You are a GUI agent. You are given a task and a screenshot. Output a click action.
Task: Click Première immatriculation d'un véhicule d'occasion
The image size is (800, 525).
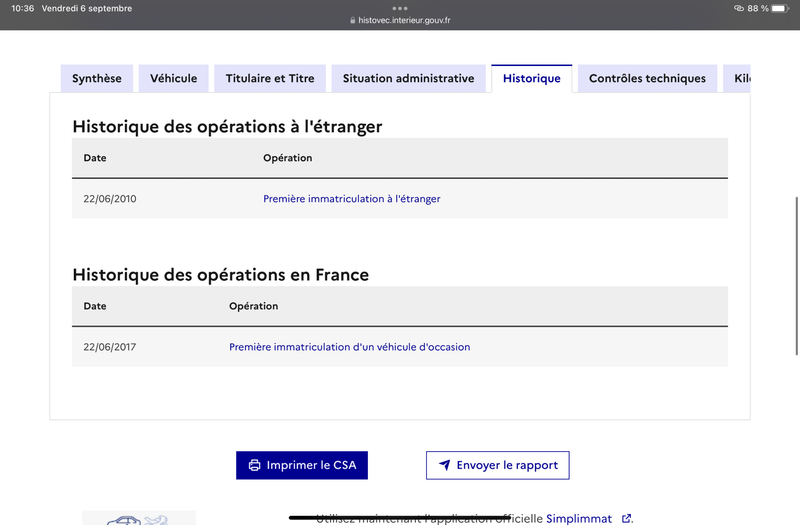click(349, 347)
